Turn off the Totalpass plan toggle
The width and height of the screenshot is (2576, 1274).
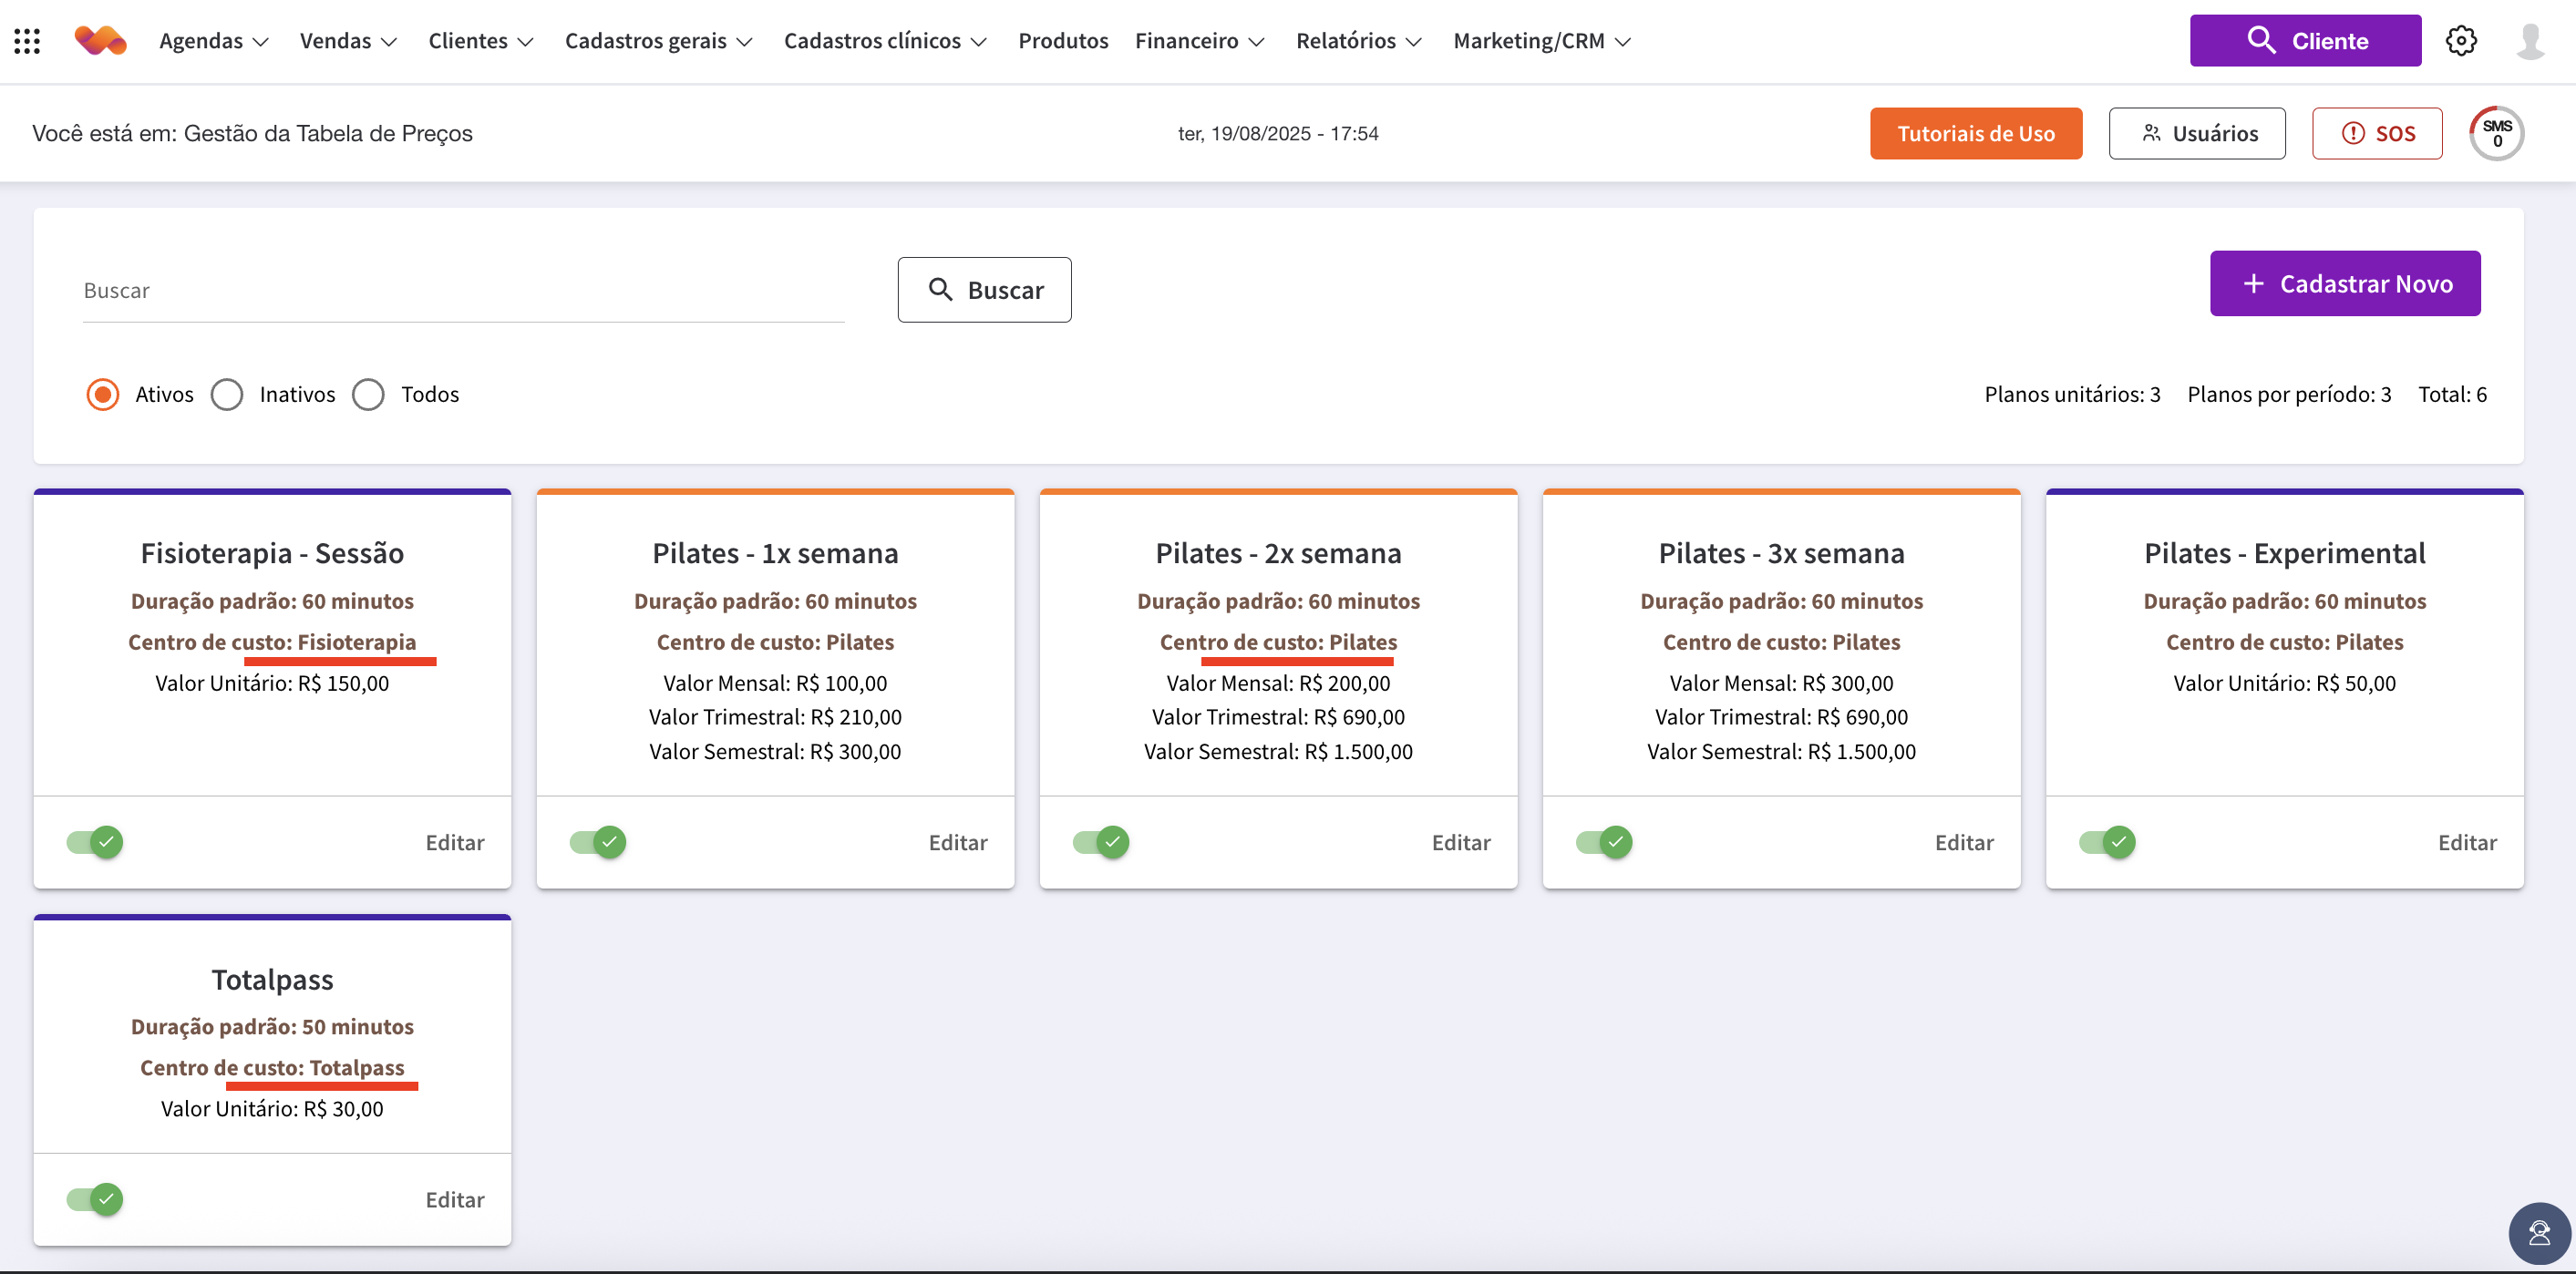point(95,1199)
